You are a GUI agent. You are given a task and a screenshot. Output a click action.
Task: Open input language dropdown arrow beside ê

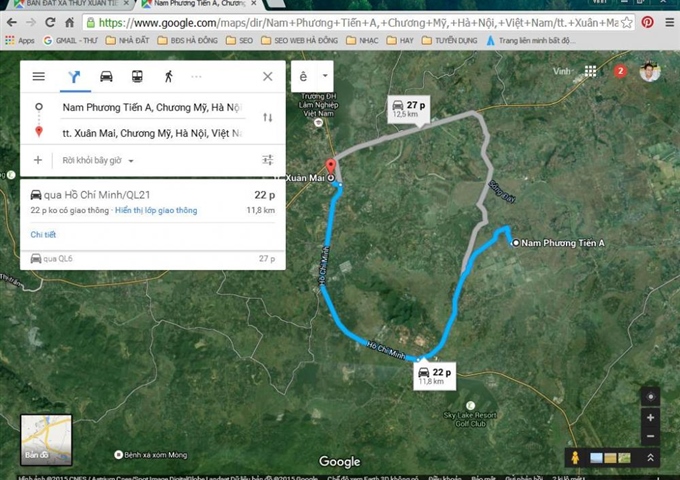pyautogui.click(x=326, y=76)
